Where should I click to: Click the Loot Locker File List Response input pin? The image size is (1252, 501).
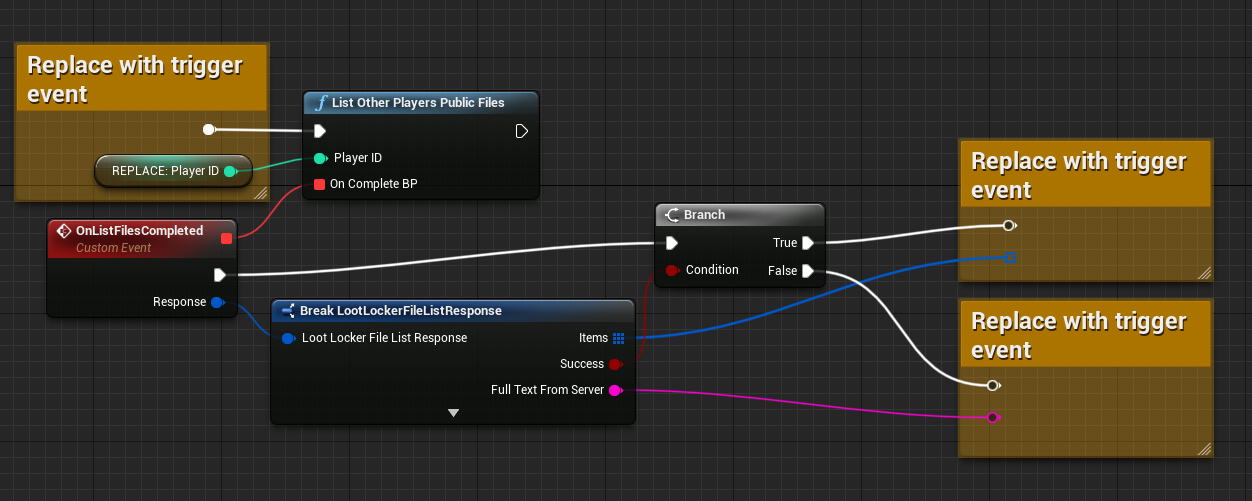click(289, 338)
